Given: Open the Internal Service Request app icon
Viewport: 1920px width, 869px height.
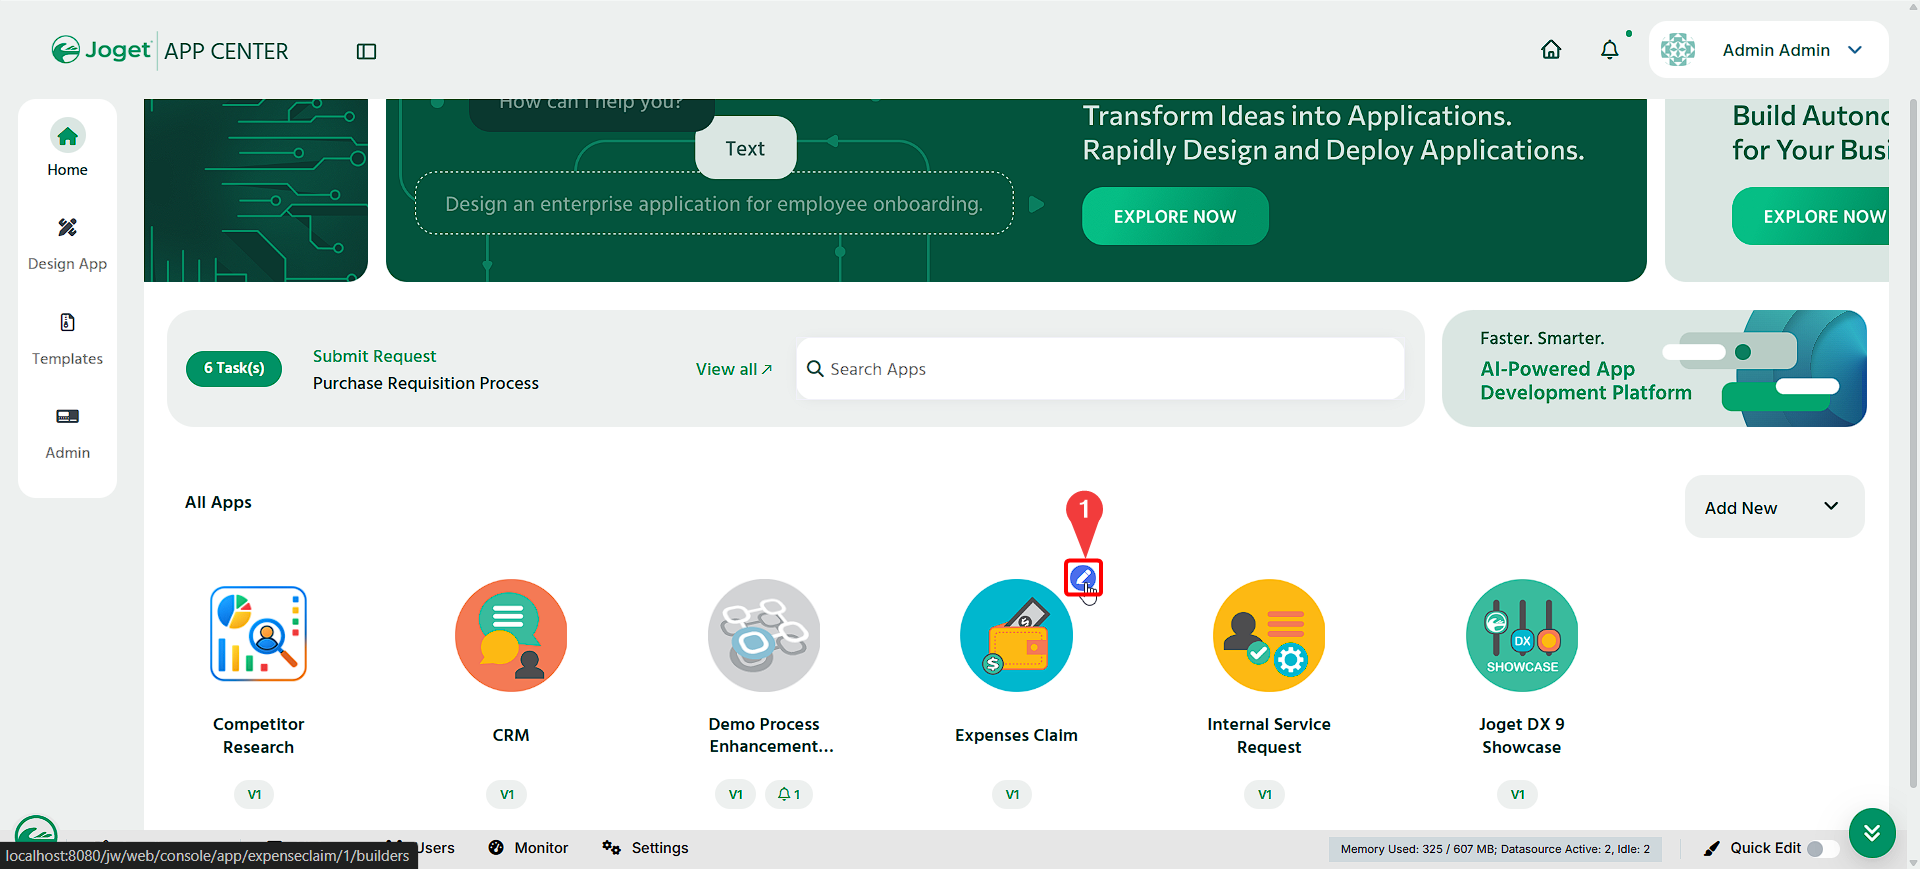Looking at the screenshot, I should coord(1269,635).
